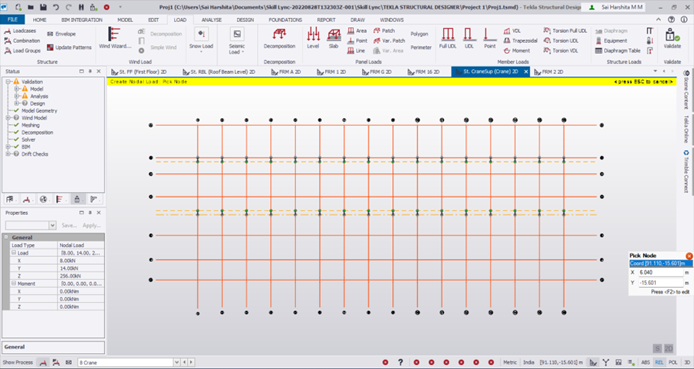Choose Torsion UDL load
The image size is (694, 369).
tap(561, 40)
